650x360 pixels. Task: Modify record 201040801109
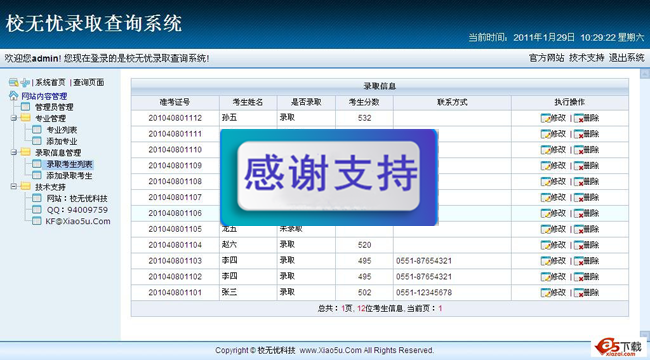tap(553, 165)
